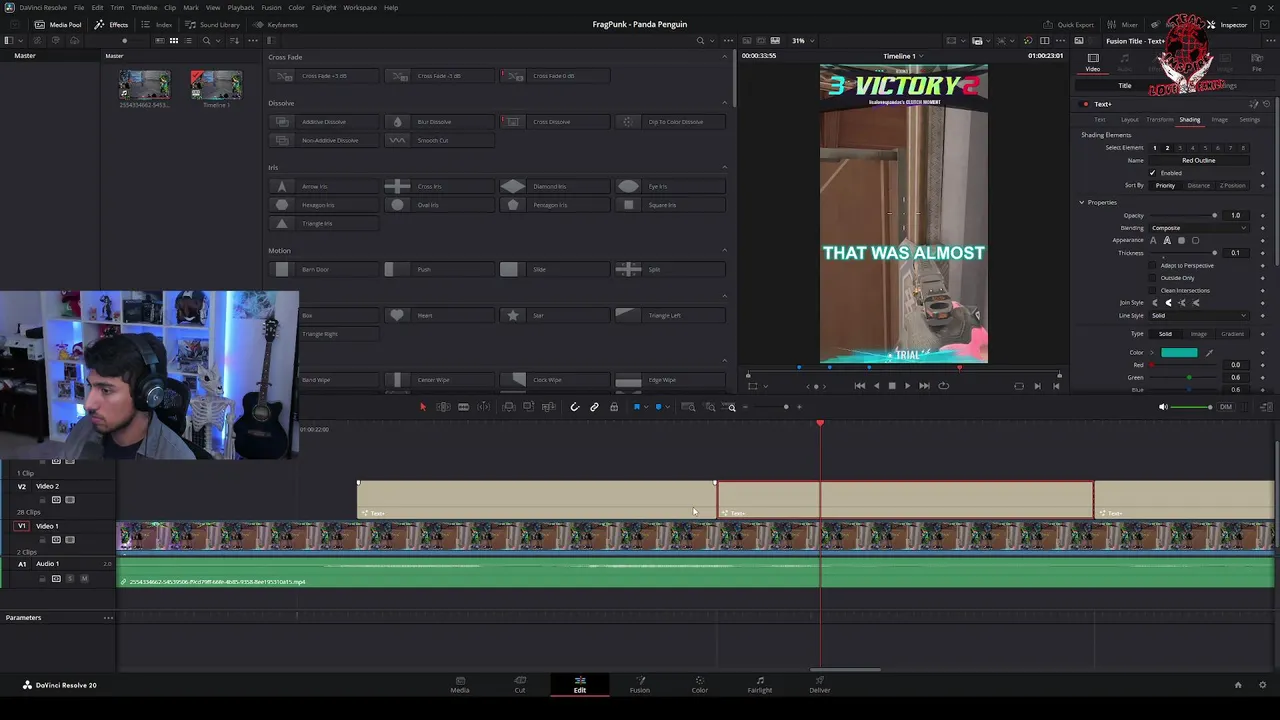Go to the Deliver page
The height and width of the screenshot is (720, 1280).
(x=820, y=684)
